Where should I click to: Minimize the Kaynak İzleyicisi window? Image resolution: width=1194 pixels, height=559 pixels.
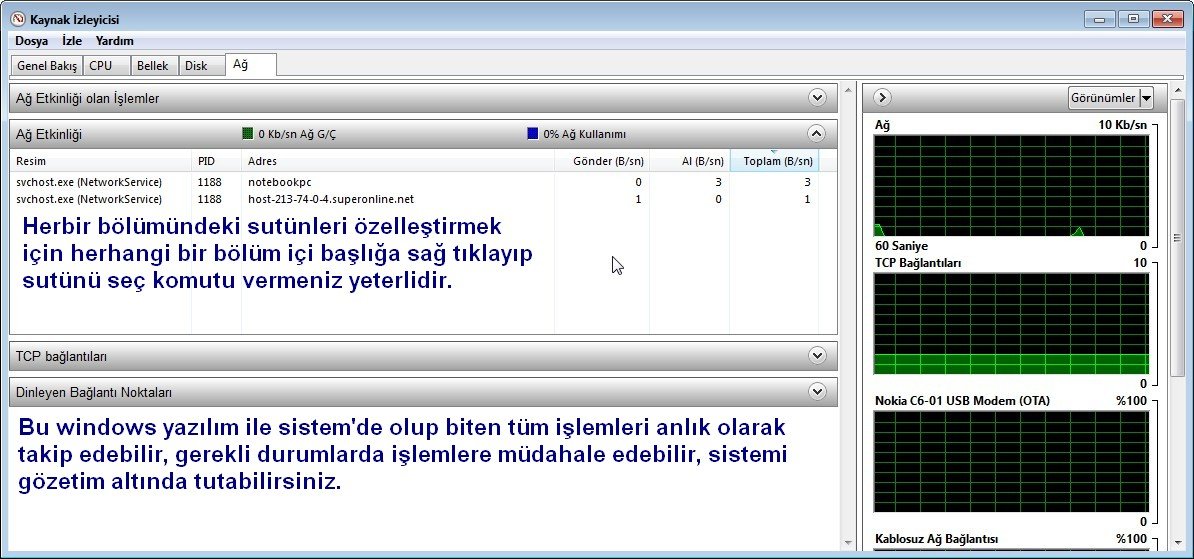pos(1099,20)
